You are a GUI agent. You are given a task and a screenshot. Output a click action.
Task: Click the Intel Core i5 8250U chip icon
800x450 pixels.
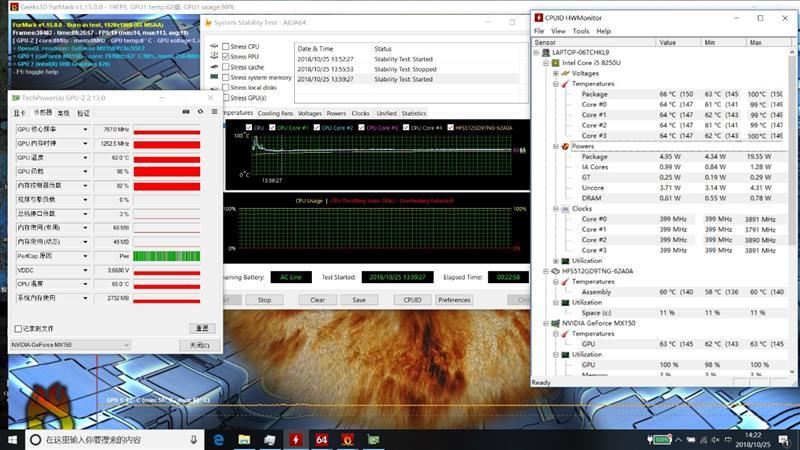click(x=556, y=63)
